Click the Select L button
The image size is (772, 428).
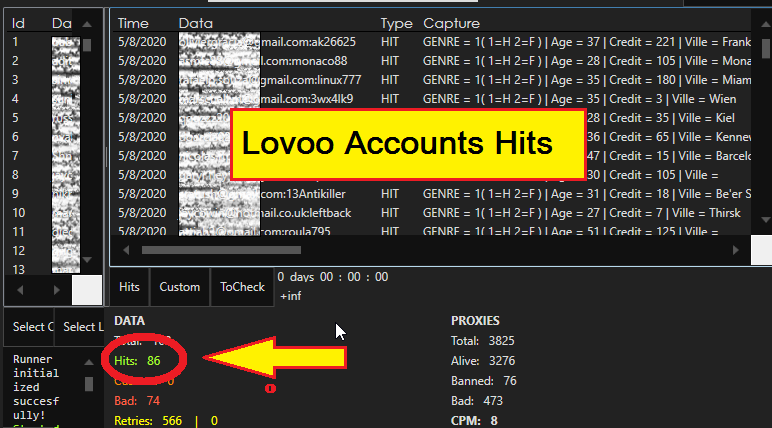click(79, 327)
